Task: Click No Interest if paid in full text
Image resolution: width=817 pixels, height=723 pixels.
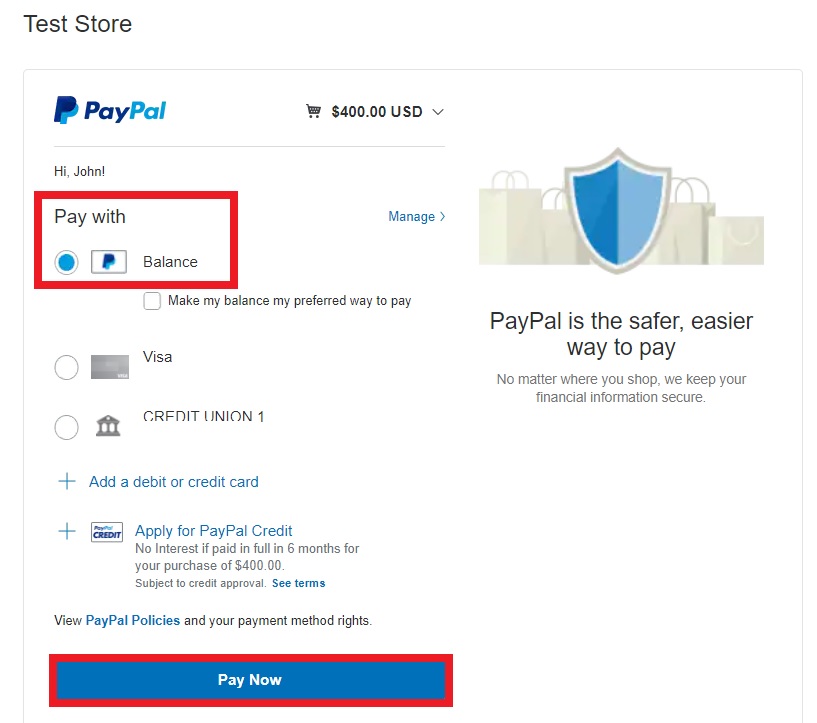Action: point(247,557)
